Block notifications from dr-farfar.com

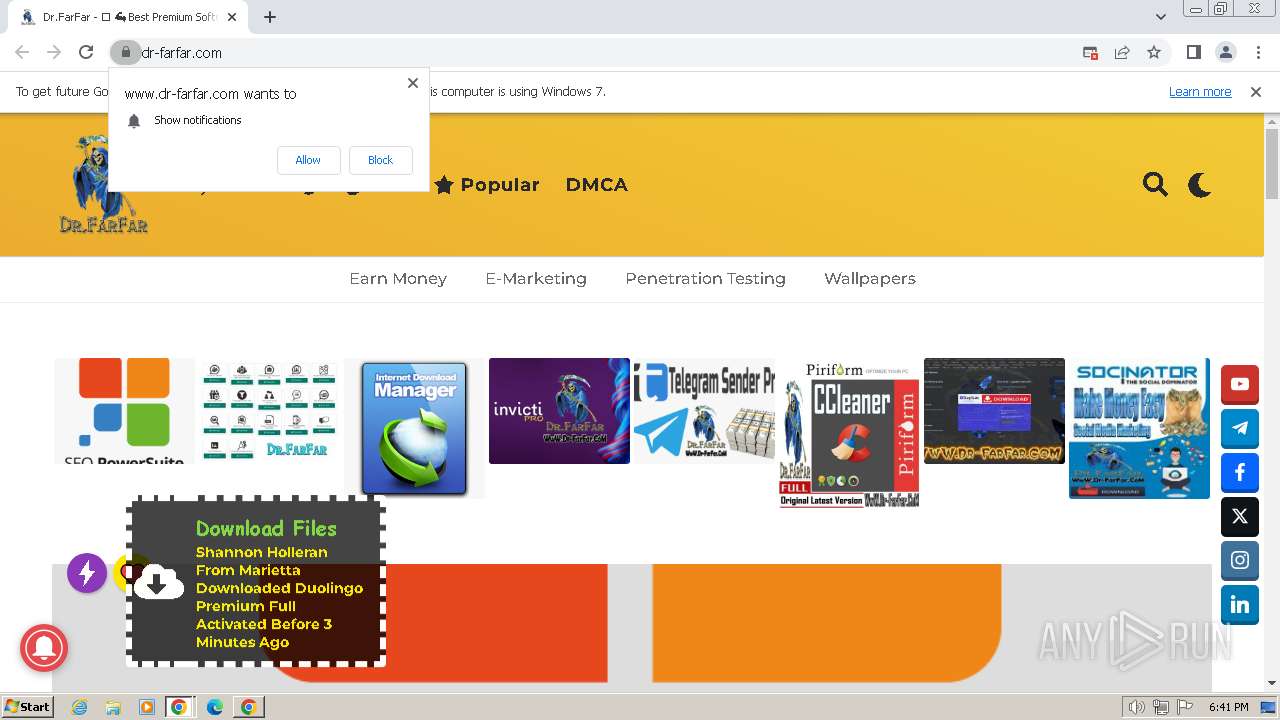380,160
